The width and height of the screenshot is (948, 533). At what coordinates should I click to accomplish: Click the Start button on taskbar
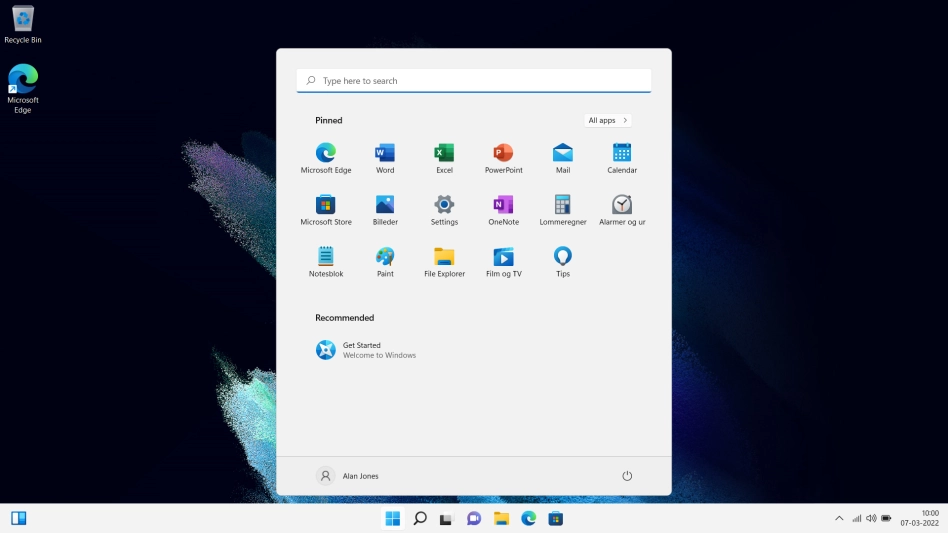click(393, 518)
